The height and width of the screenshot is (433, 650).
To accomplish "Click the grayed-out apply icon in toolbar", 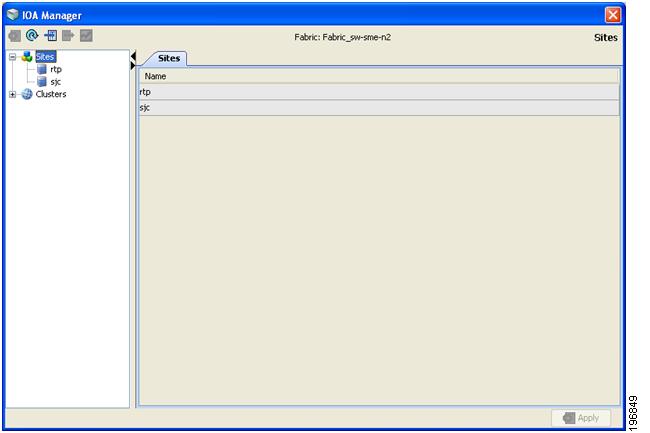I will (x=15, y=36).
